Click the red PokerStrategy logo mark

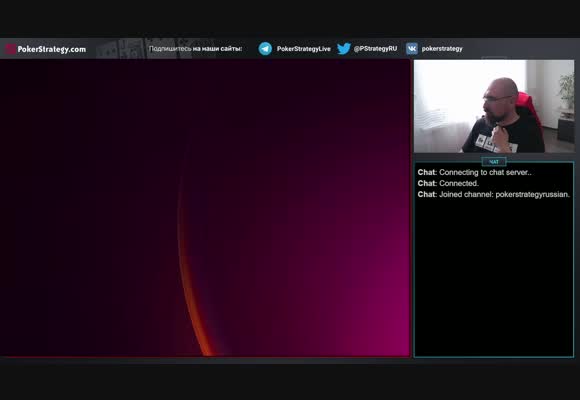click(10, 49)
